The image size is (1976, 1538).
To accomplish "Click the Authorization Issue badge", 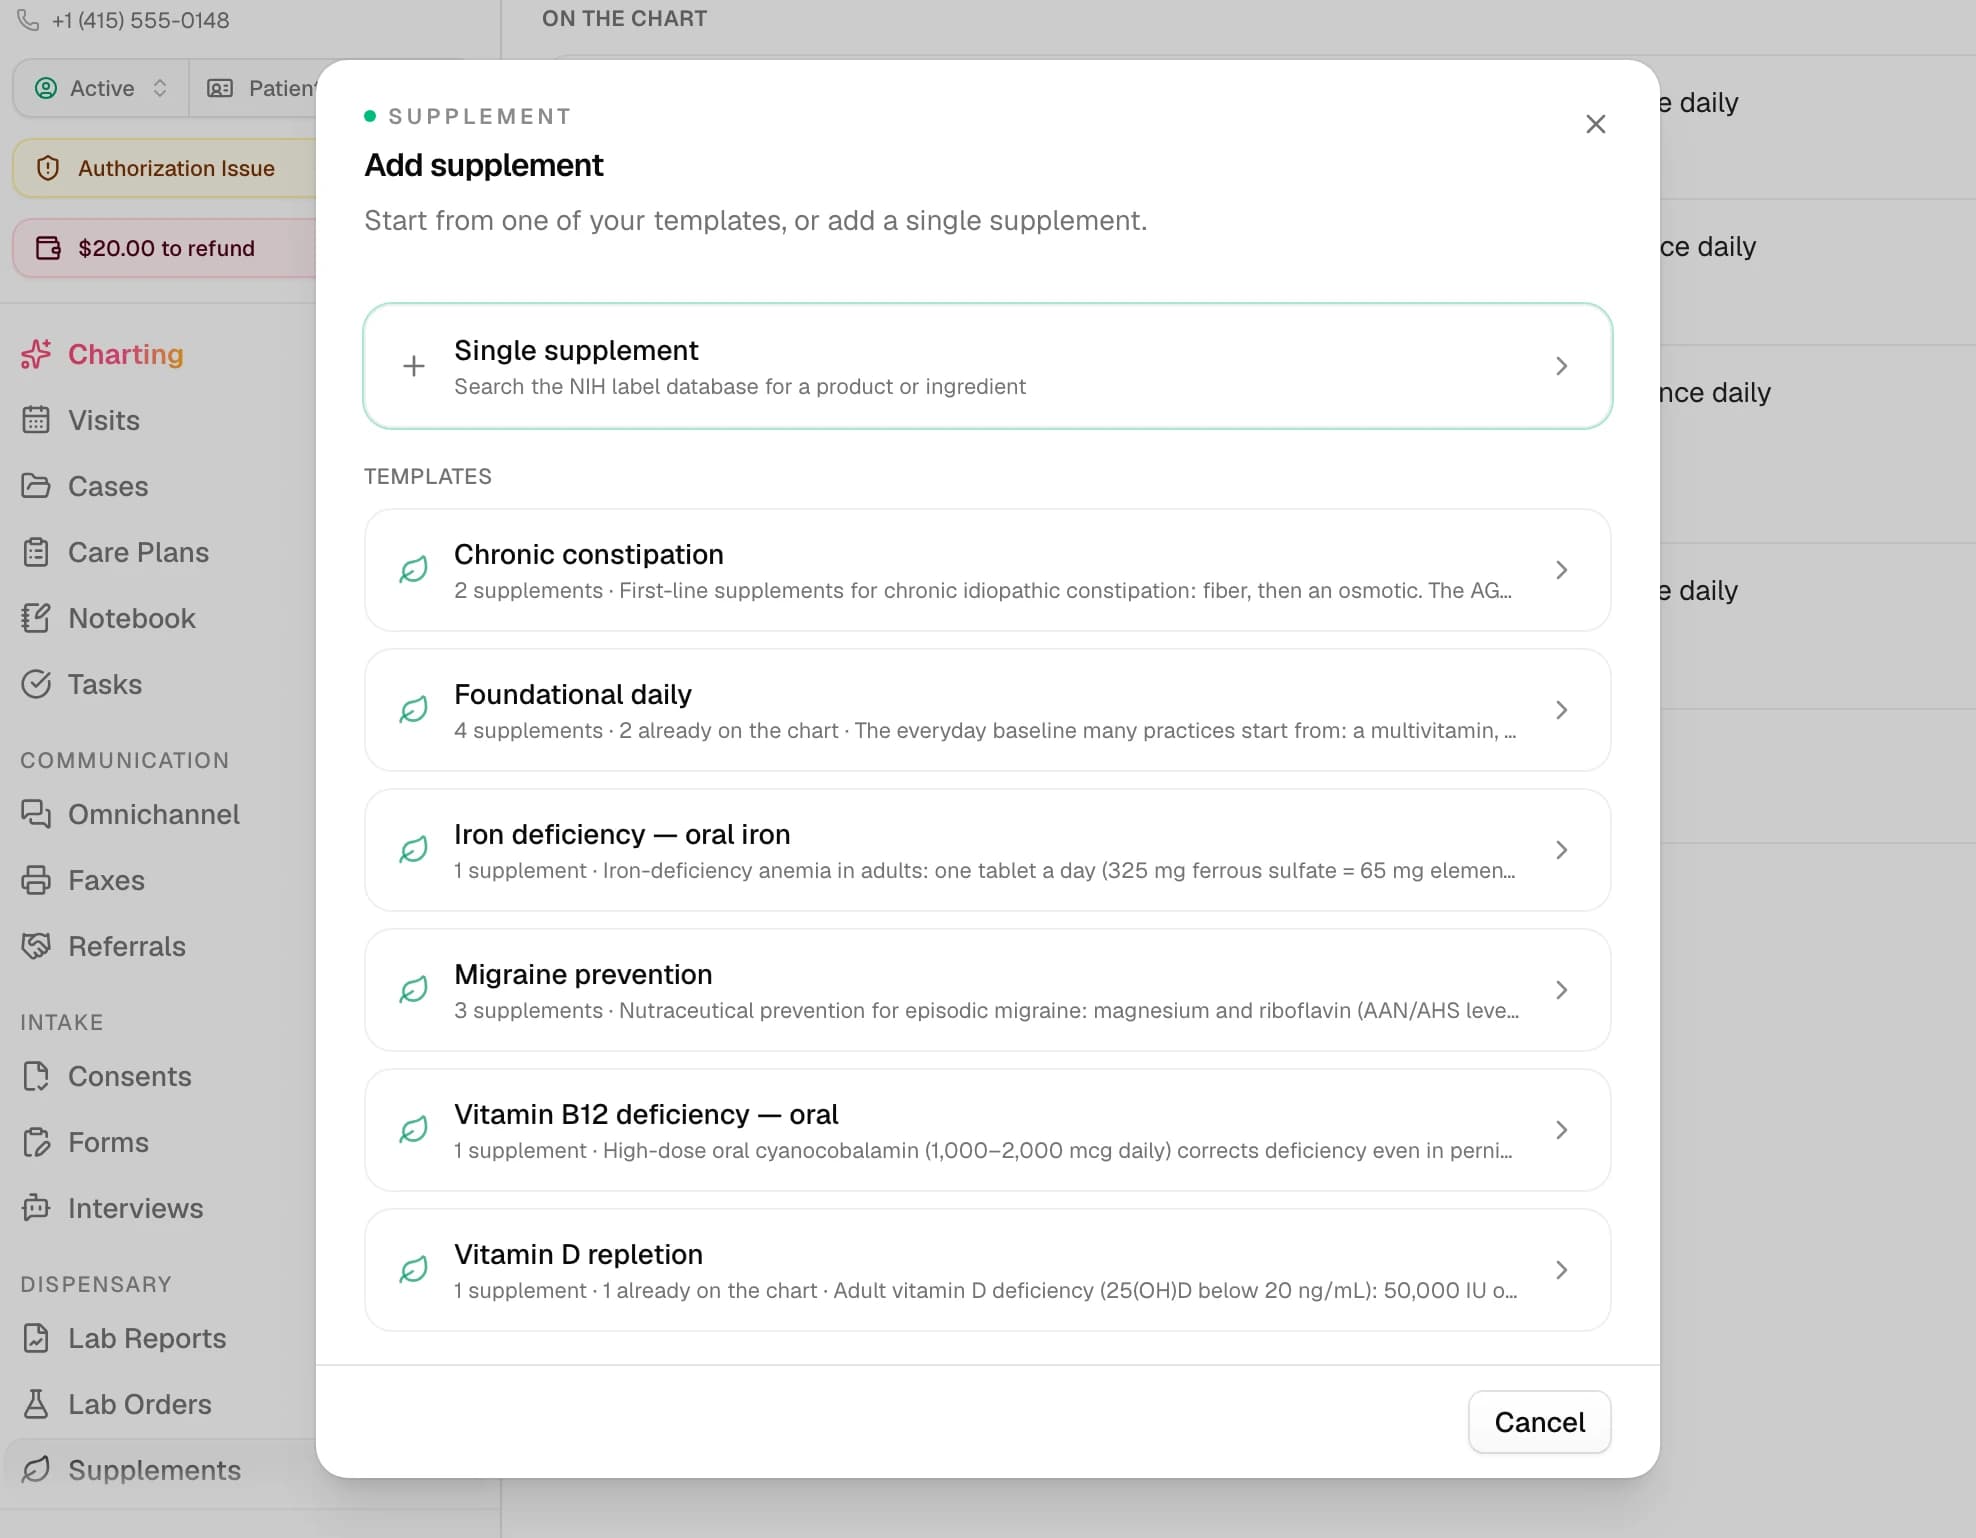I will pos(165,168).
